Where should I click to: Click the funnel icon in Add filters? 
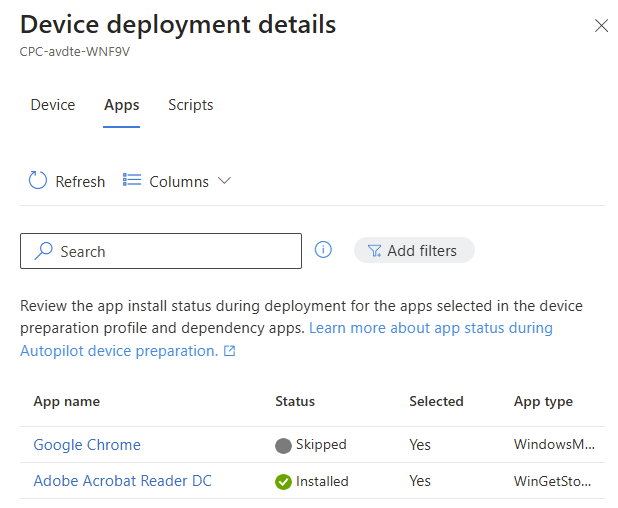374,251
